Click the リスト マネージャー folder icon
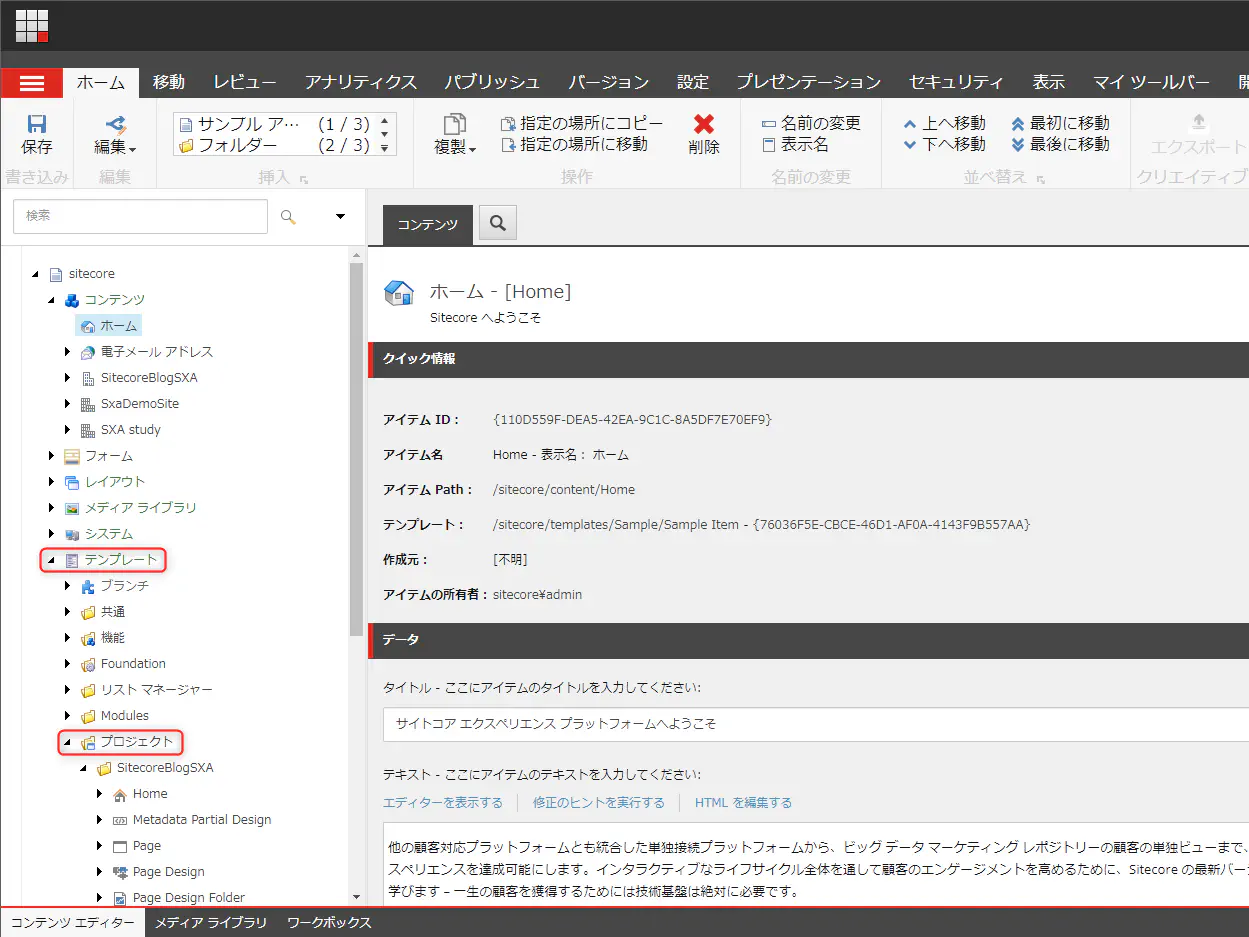This screenshot has width=1249, height=937. click(x=87, y=690)
